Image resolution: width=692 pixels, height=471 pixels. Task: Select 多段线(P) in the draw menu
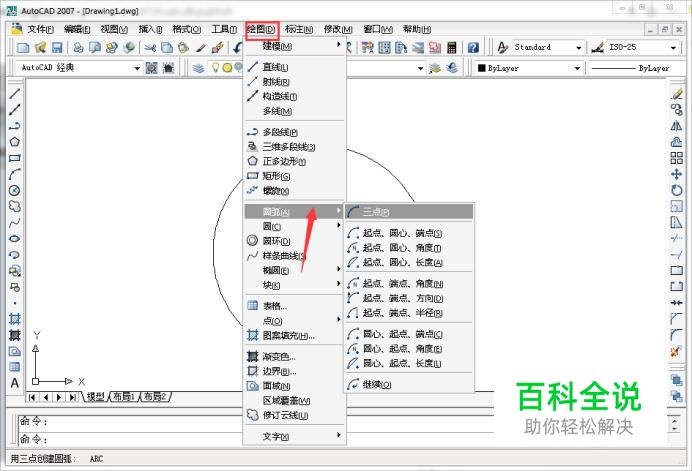click(x=295, y=132)
